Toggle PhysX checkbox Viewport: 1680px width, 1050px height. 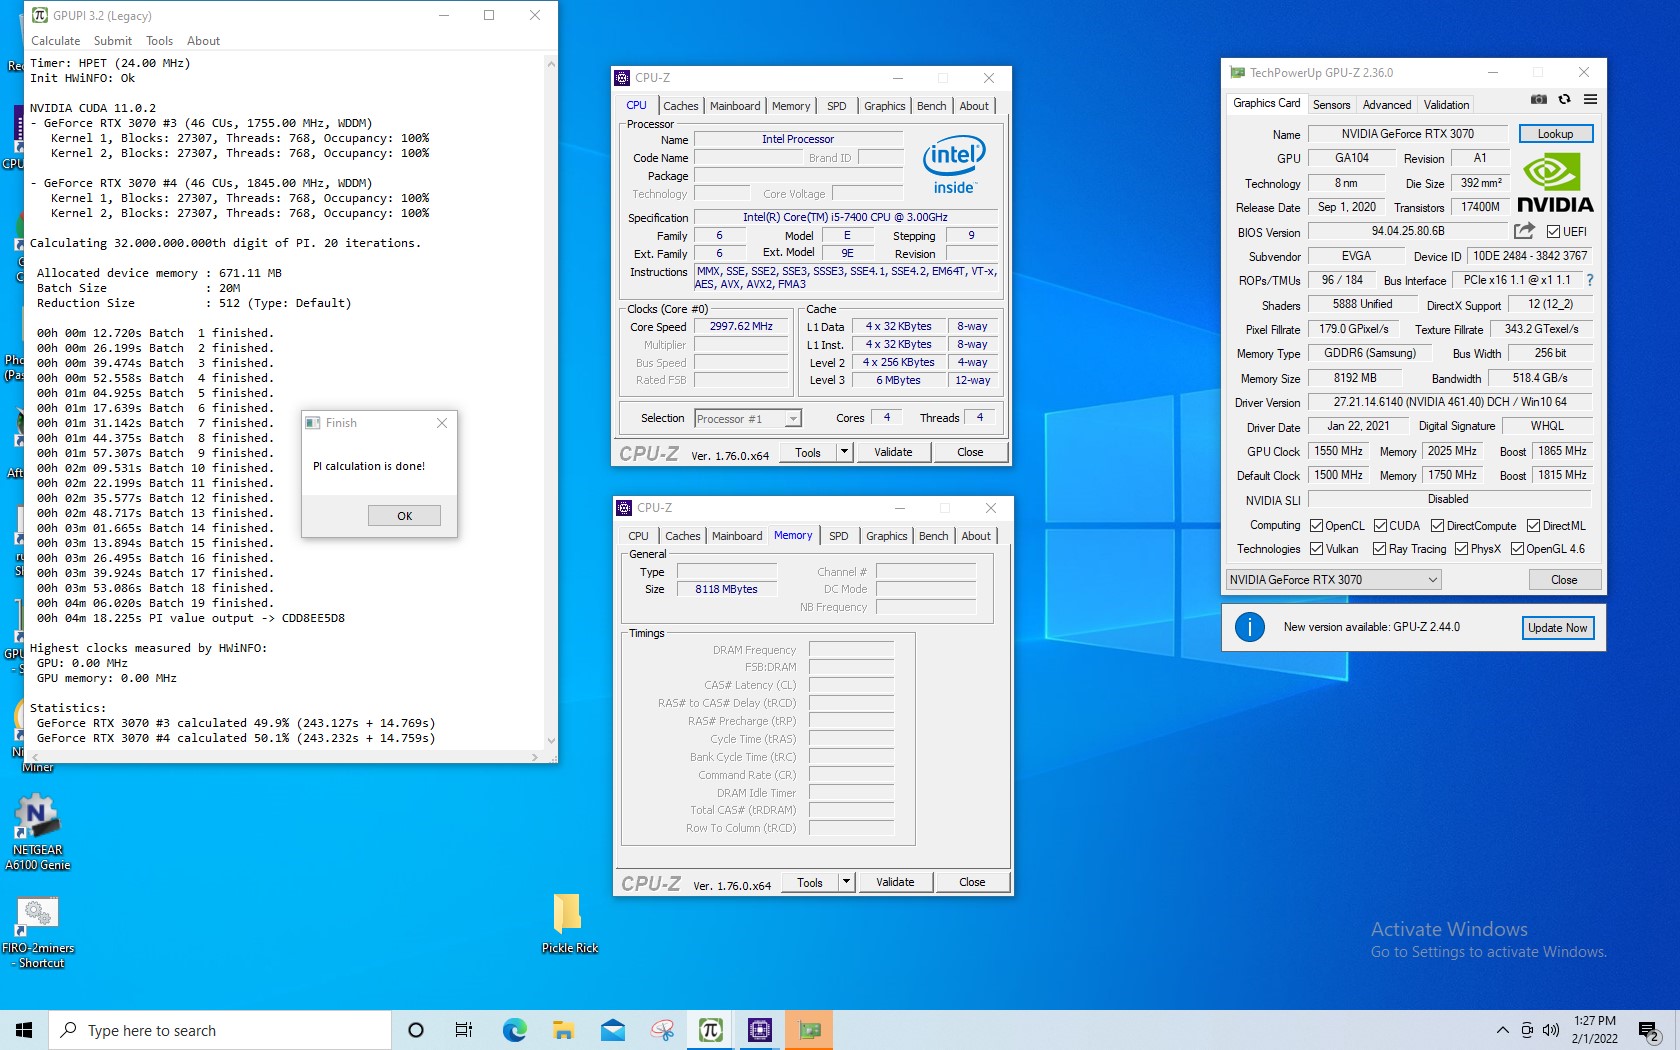(1461, 549)
